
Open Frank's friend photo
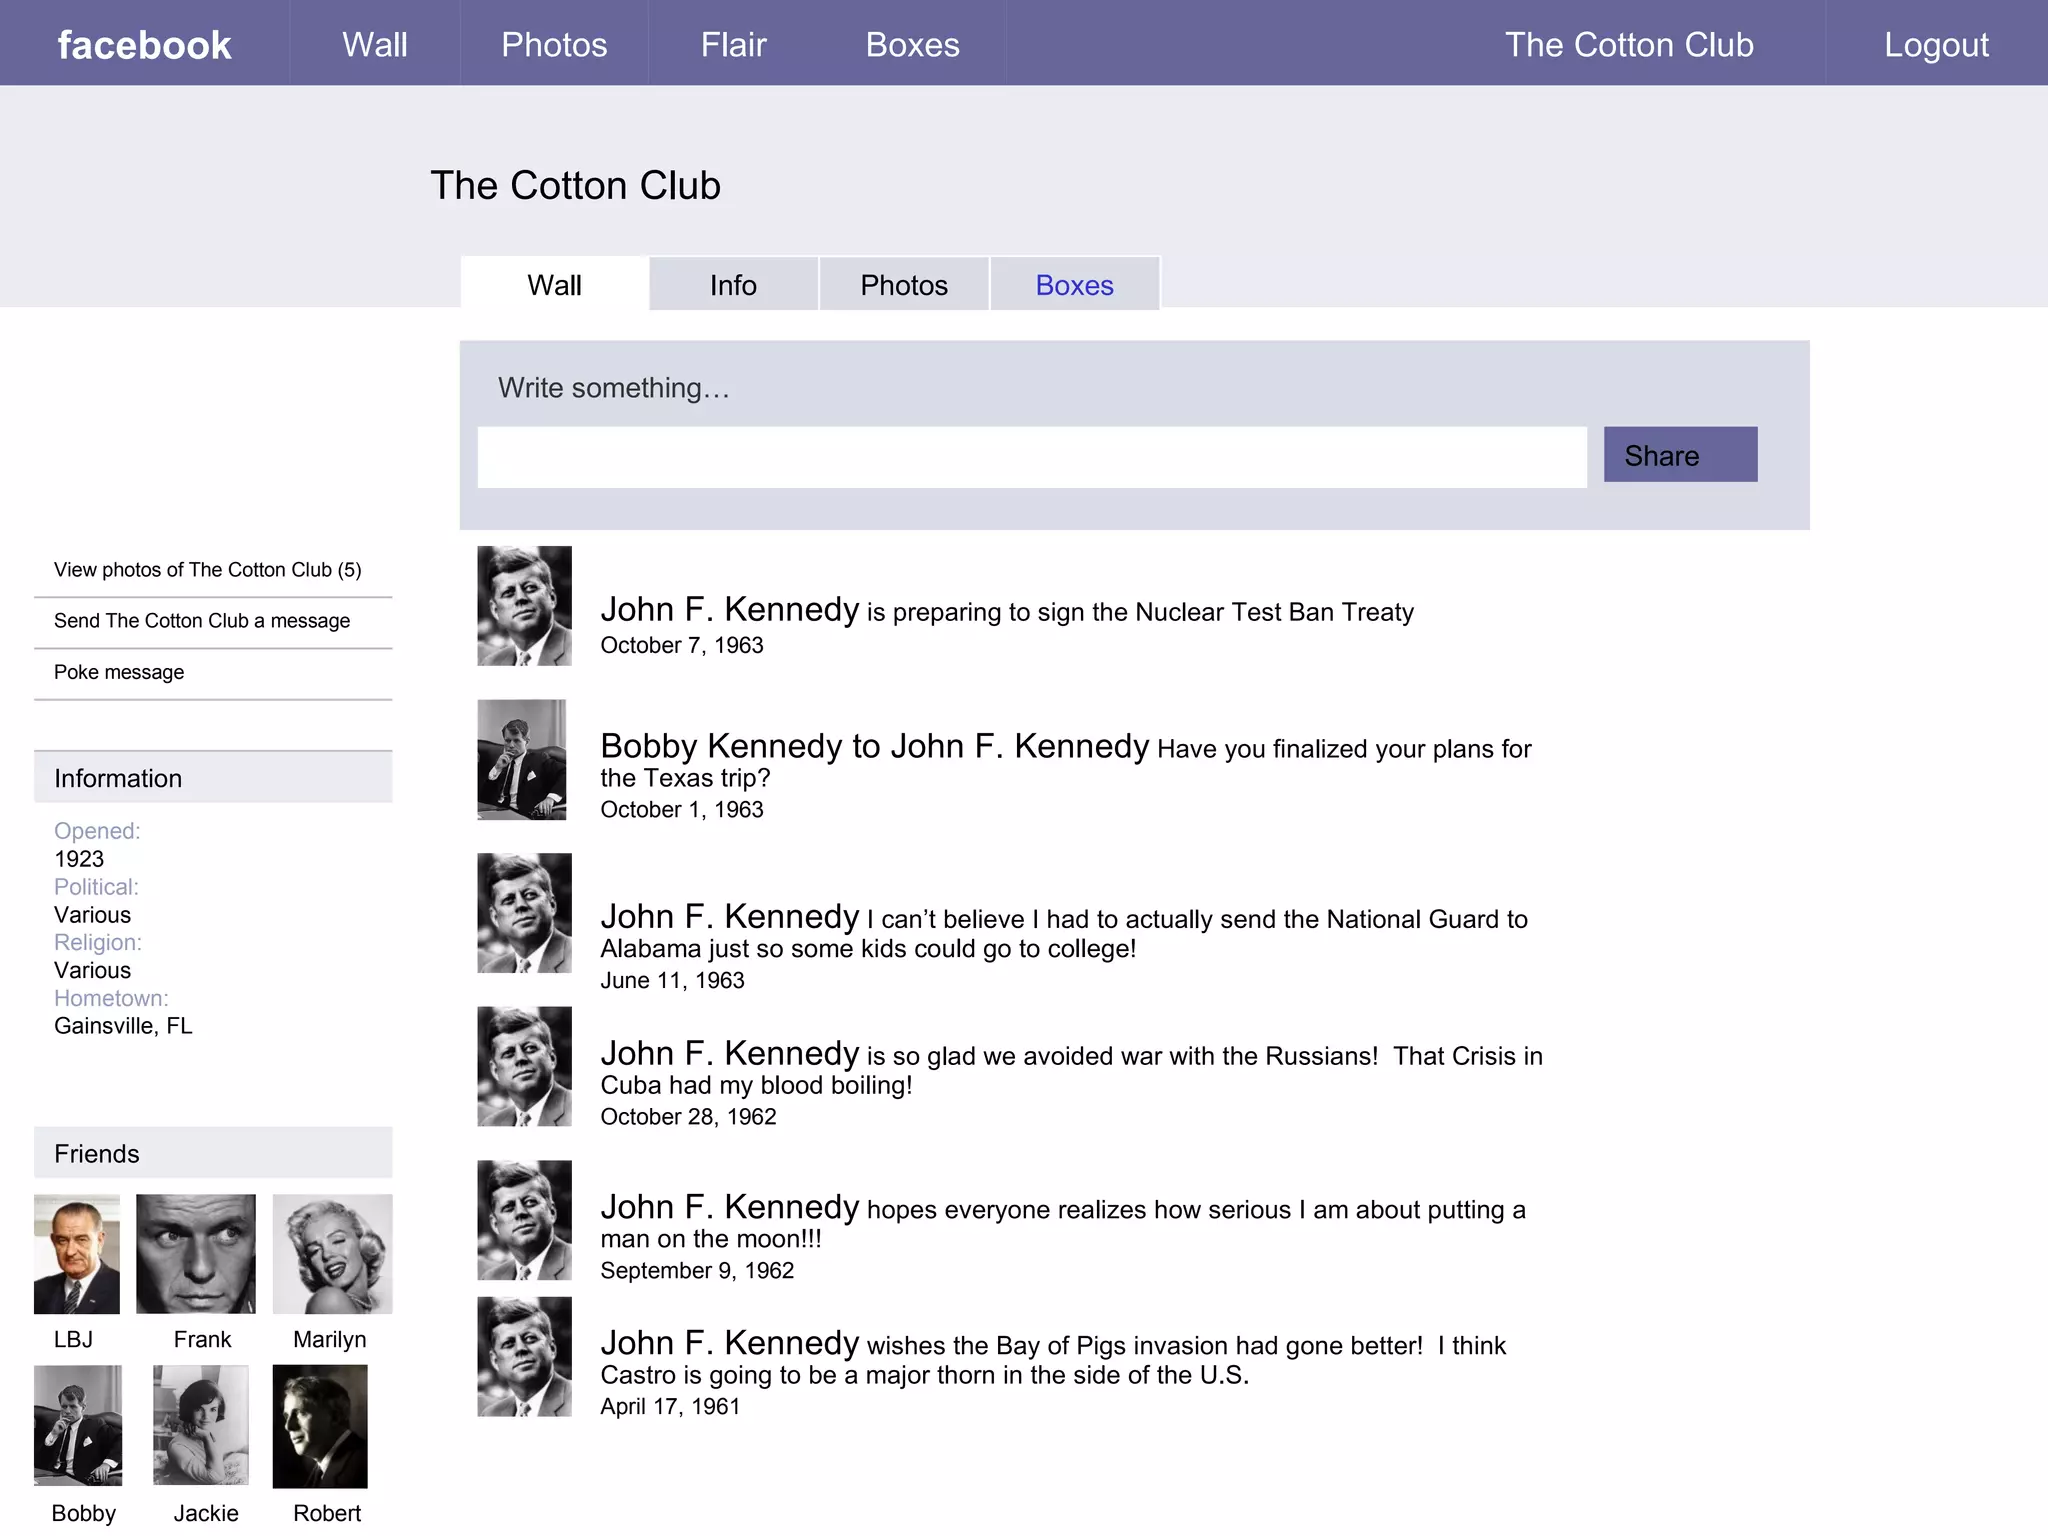click(x=196, y=1254)
